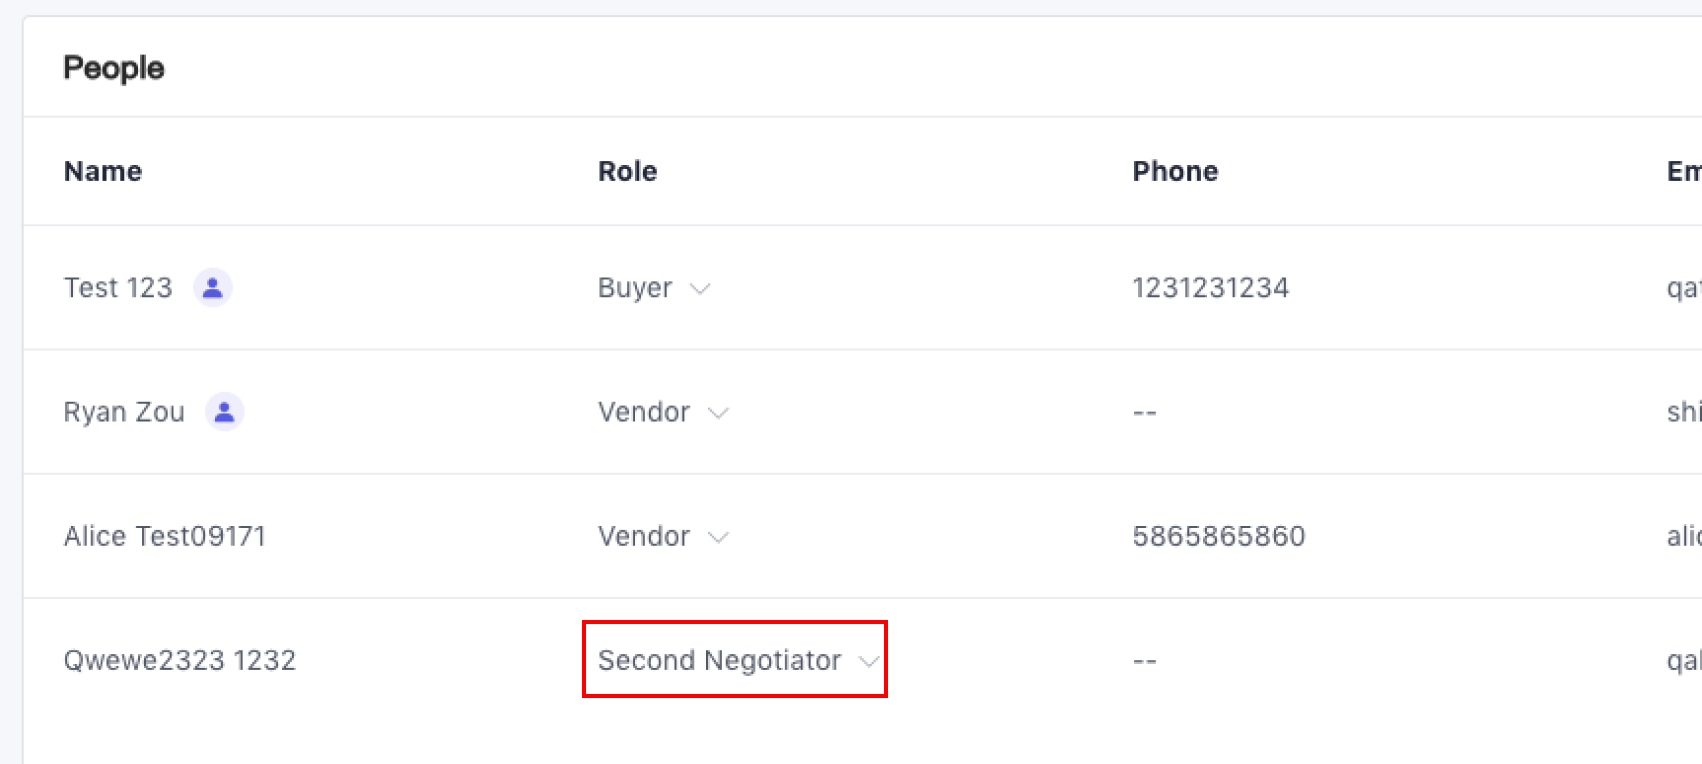Select the Phone column header
Viewport: 1702px width, 764px height.
(x=1175, y=171)
